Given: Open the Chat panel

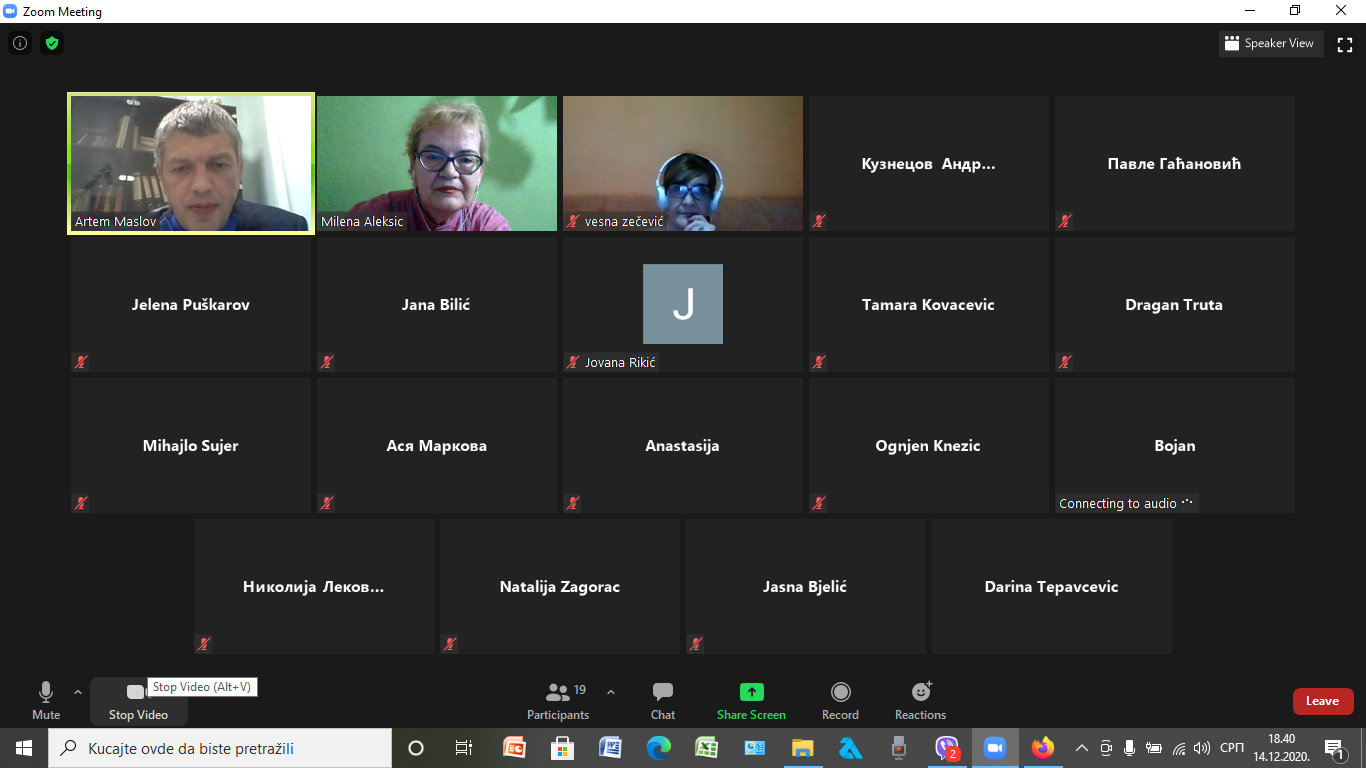Looking at the screenshot, I should [x=662, y=701].
